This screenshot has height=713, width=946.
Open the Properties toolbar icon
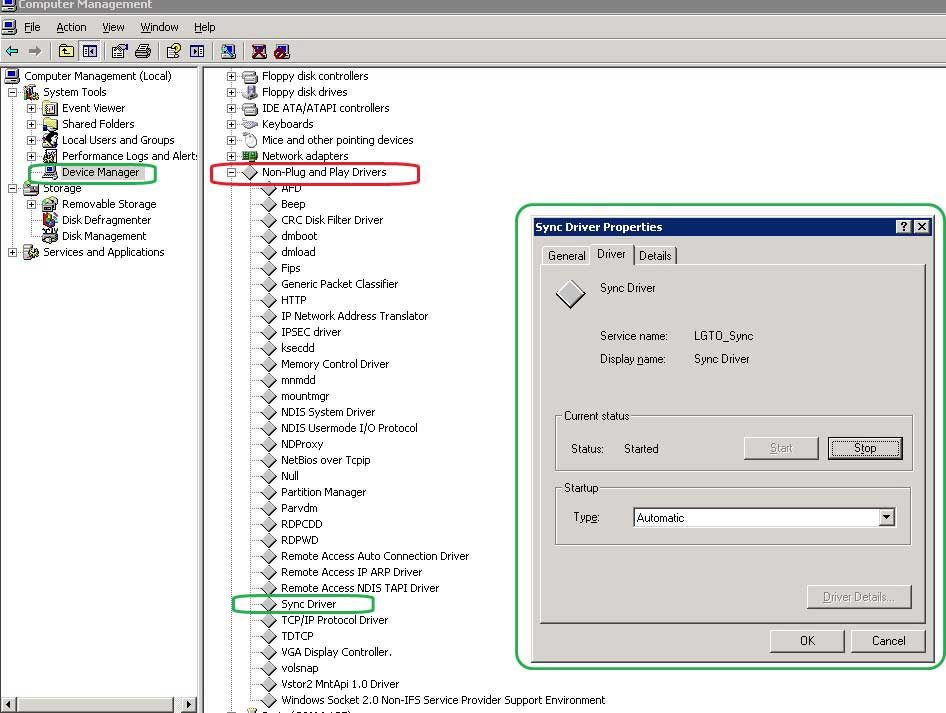click(119, 51)
